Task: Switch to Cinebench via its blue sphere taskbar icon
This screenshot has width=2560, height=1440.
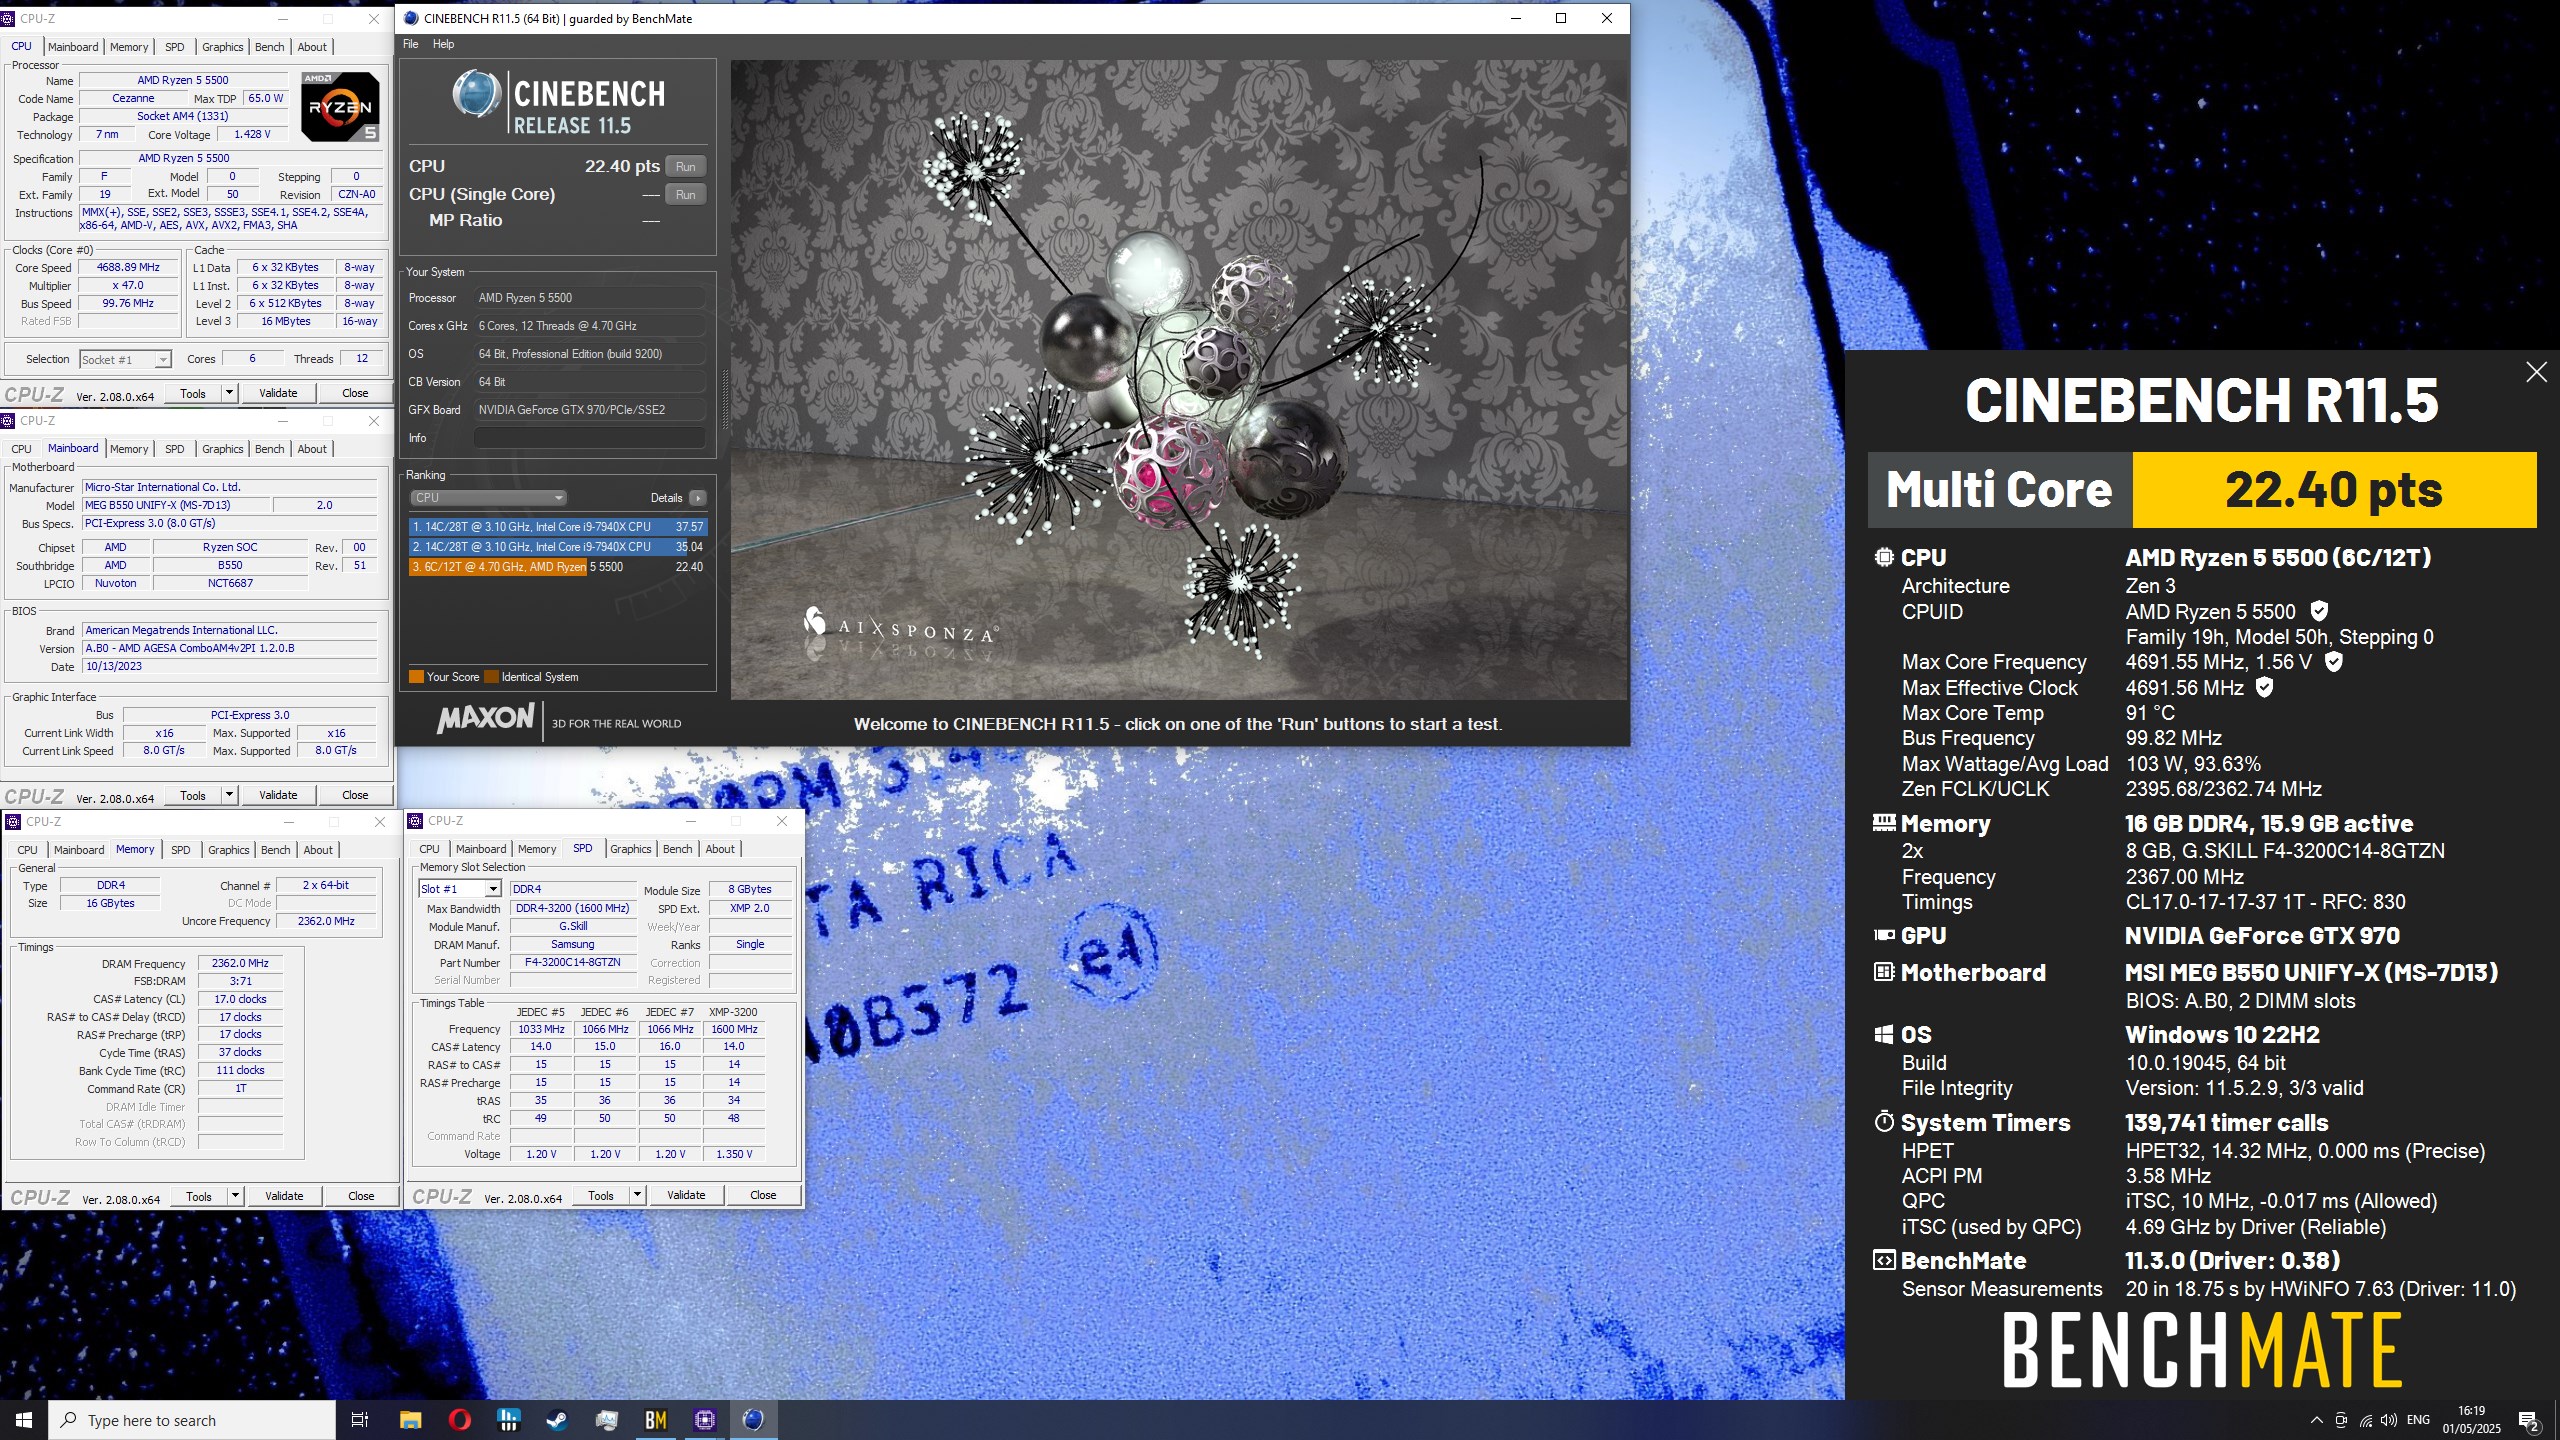Action: [754, 1420]
